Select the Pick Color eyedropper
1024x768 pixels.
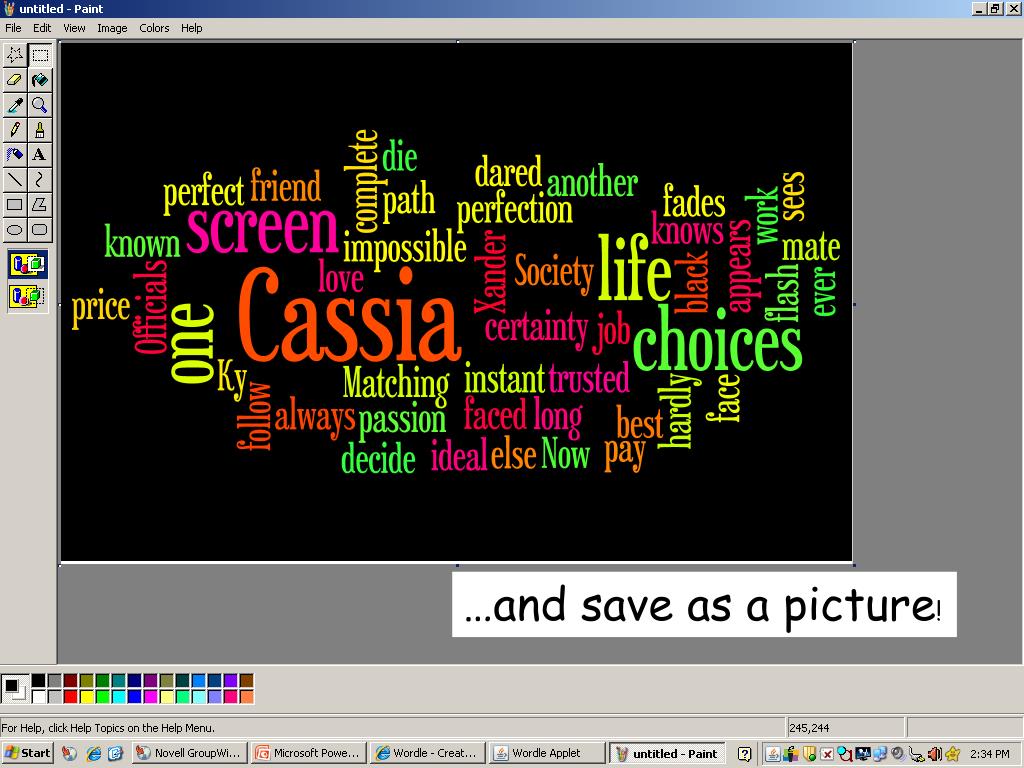tap(14, 104)
